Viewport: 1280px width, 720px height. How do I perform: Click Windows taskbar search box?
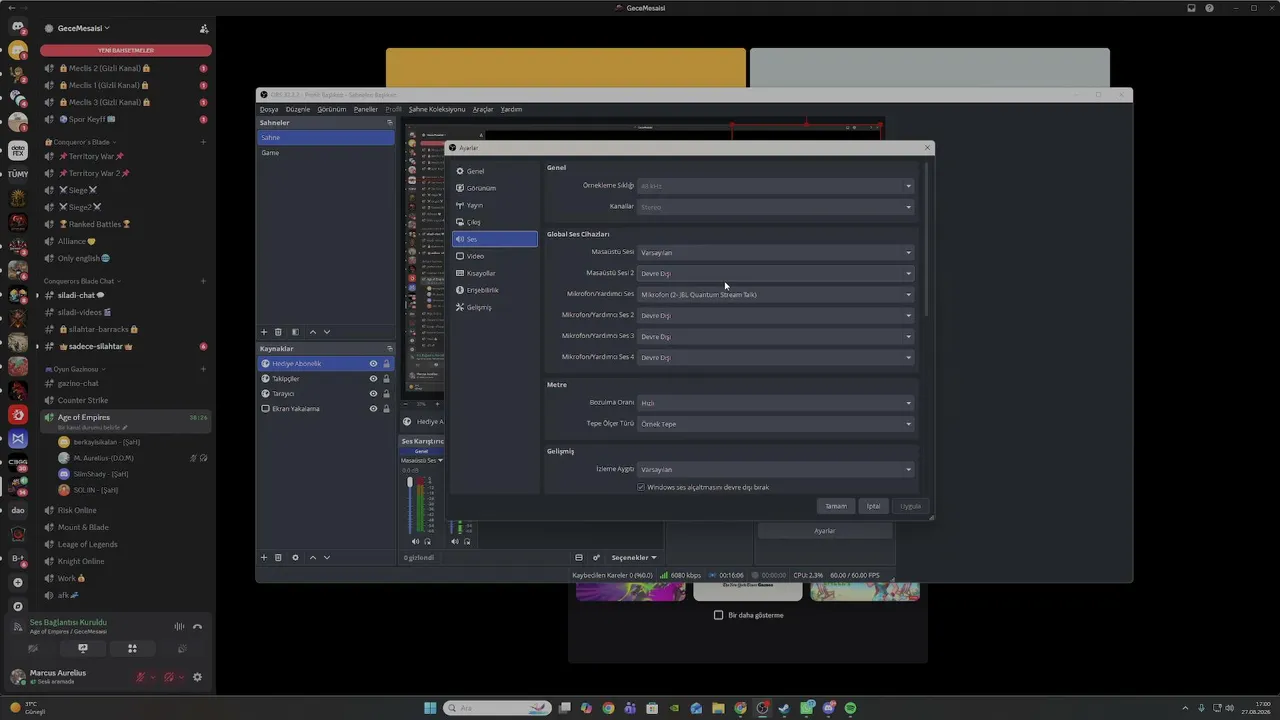[x=497, y=708]
